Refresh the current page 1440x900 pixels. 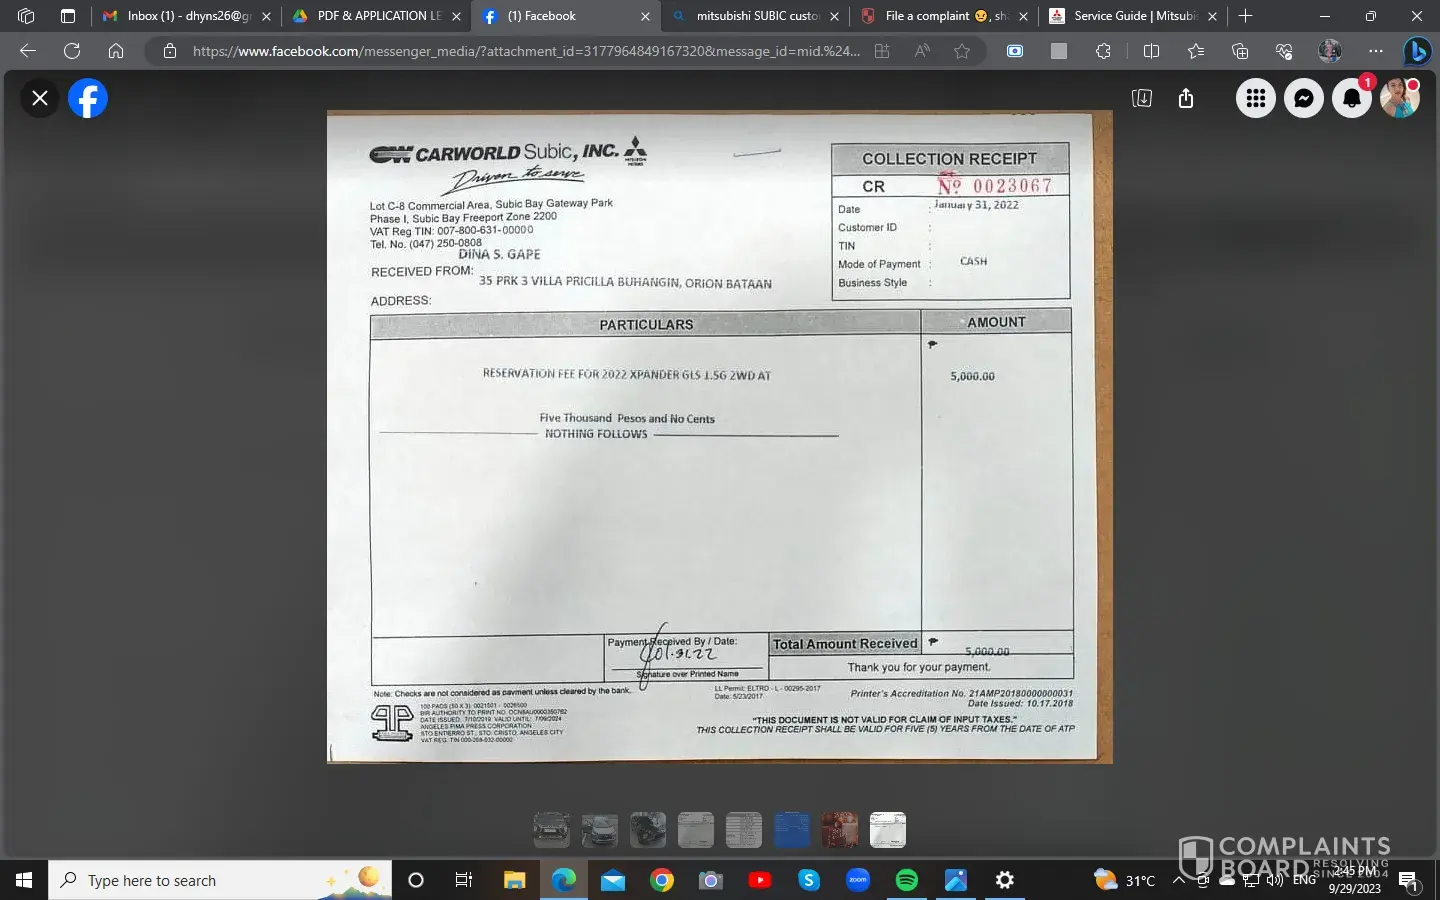click(x=72, y=51)
